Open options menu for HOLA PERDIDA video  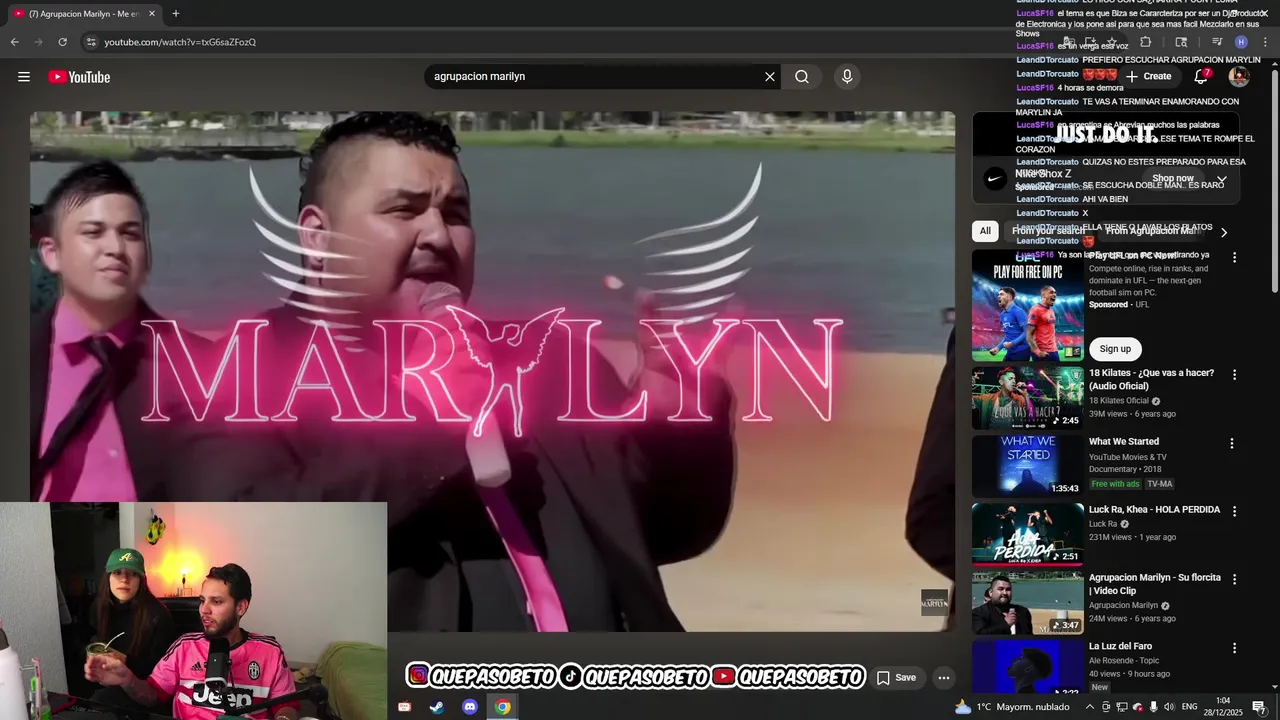tap(1234, 511)
